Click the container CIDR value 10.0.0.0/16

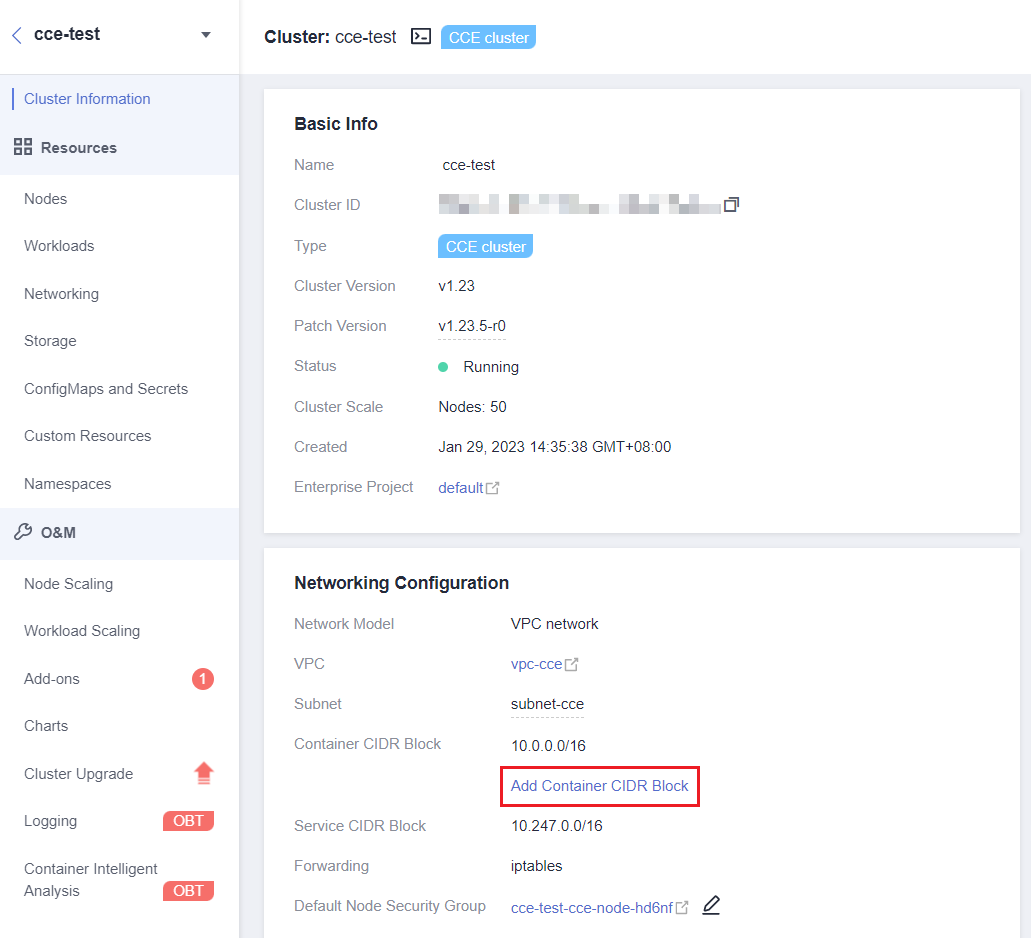(548, 746)
